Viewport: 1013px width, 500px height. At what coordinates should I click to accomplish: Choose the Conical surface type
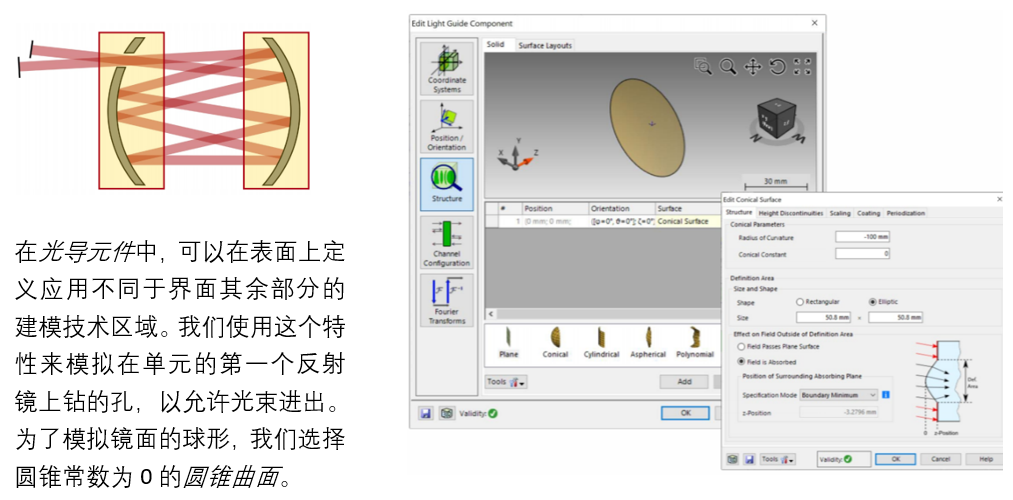(555, 342)
